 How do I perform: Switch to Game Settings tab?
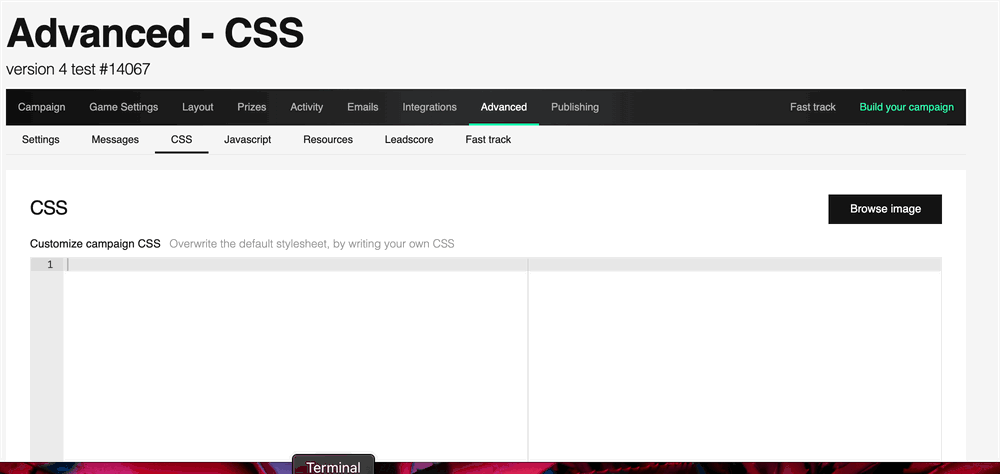click(x=123, y=107)
